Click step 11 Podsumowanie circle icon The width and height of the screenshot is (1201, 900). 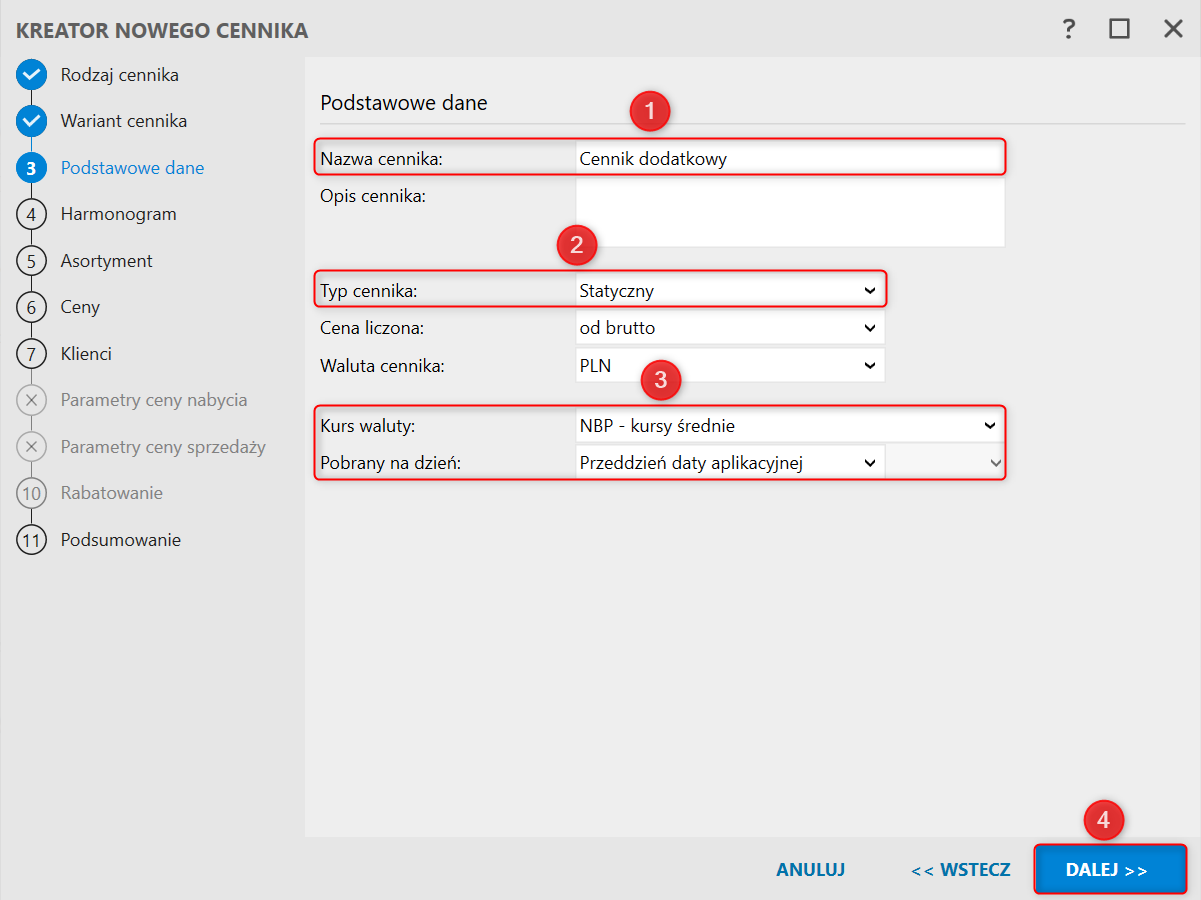coord(32,540)
